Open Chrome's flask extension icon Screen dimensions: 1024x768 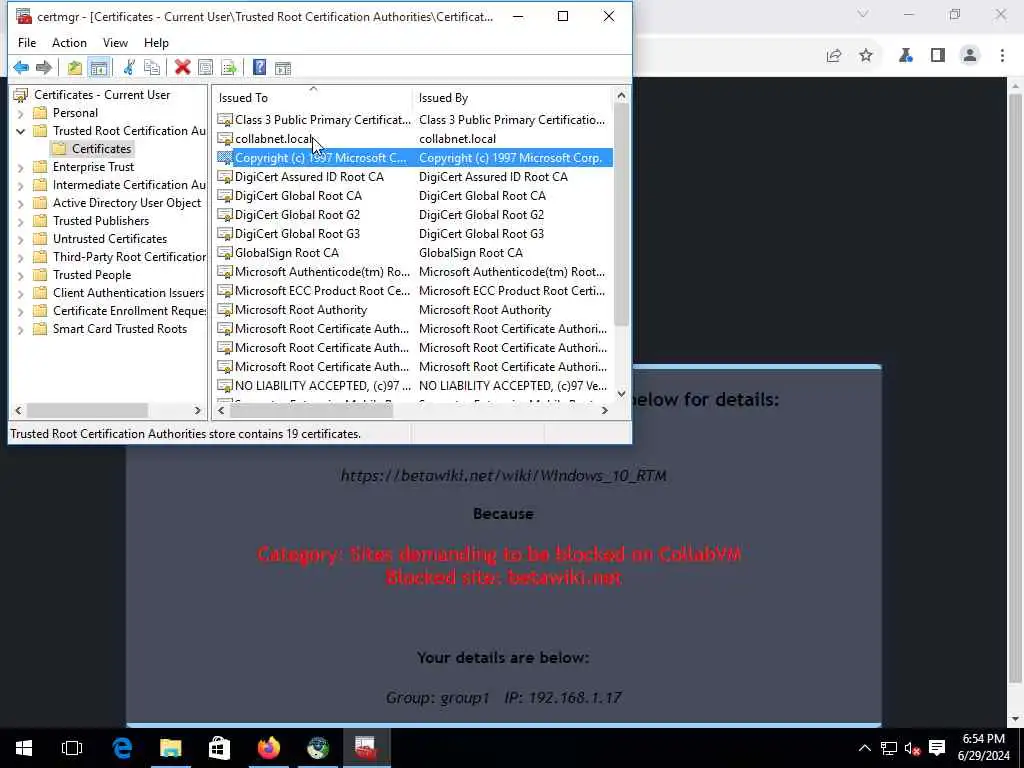[906, 56]
